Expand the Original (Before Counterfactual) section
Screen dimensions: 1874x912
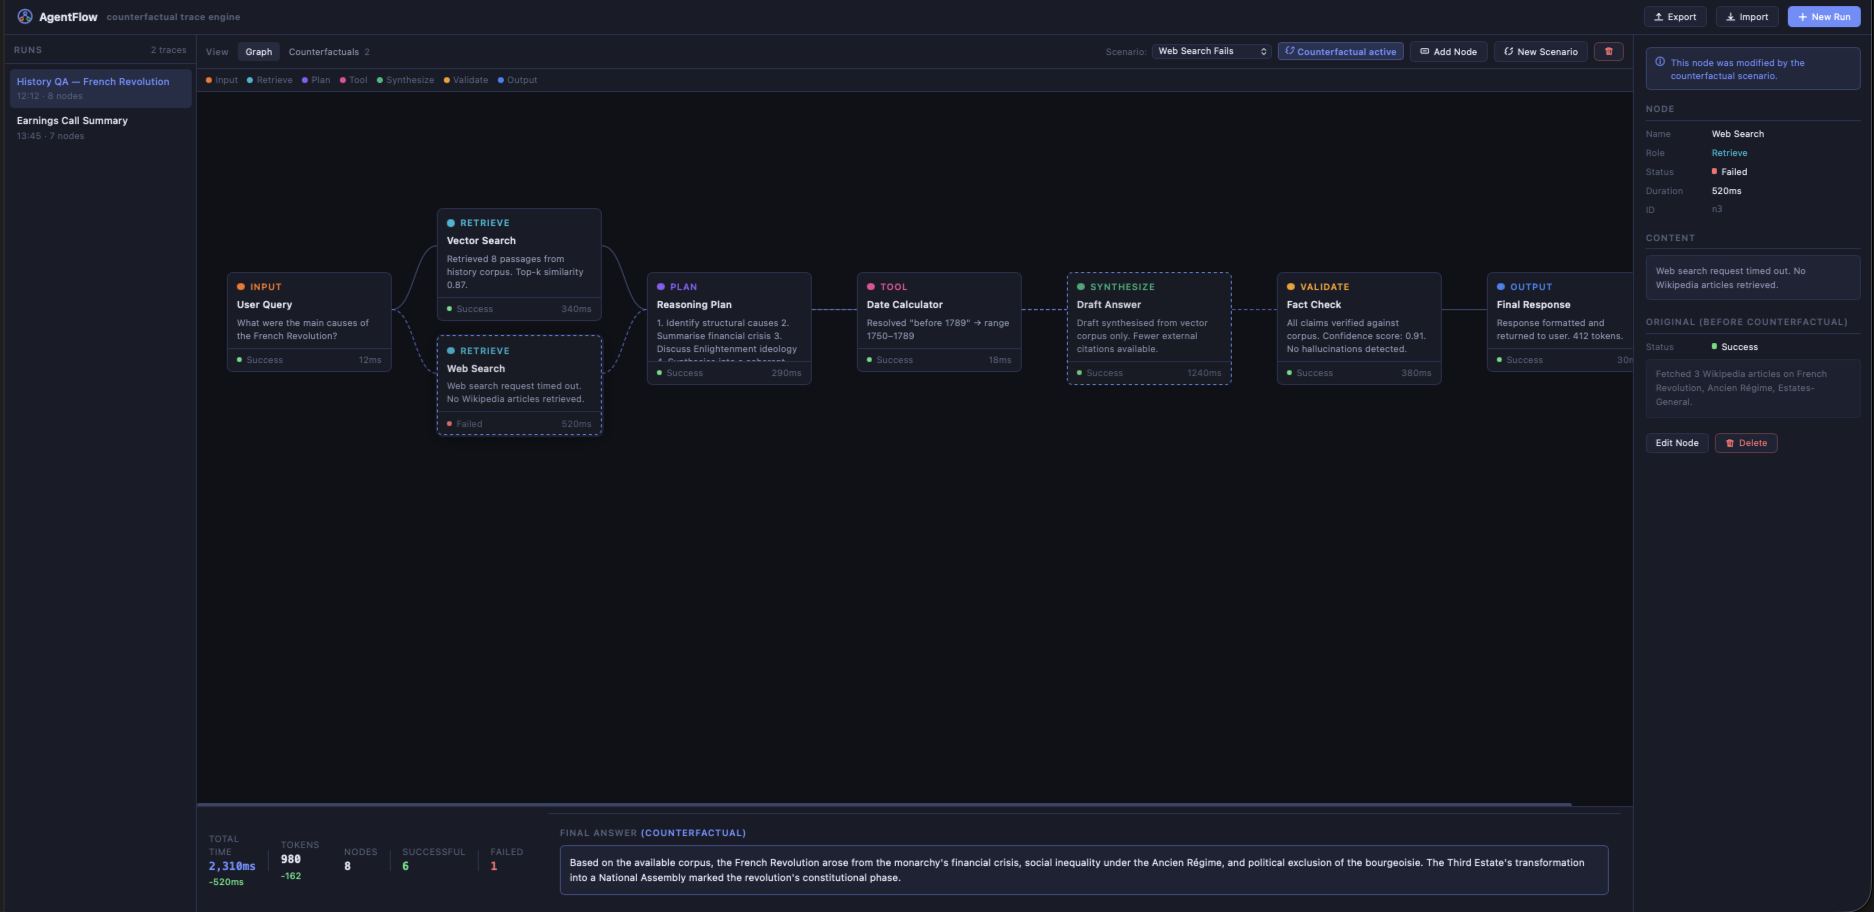pos(1746,321)
